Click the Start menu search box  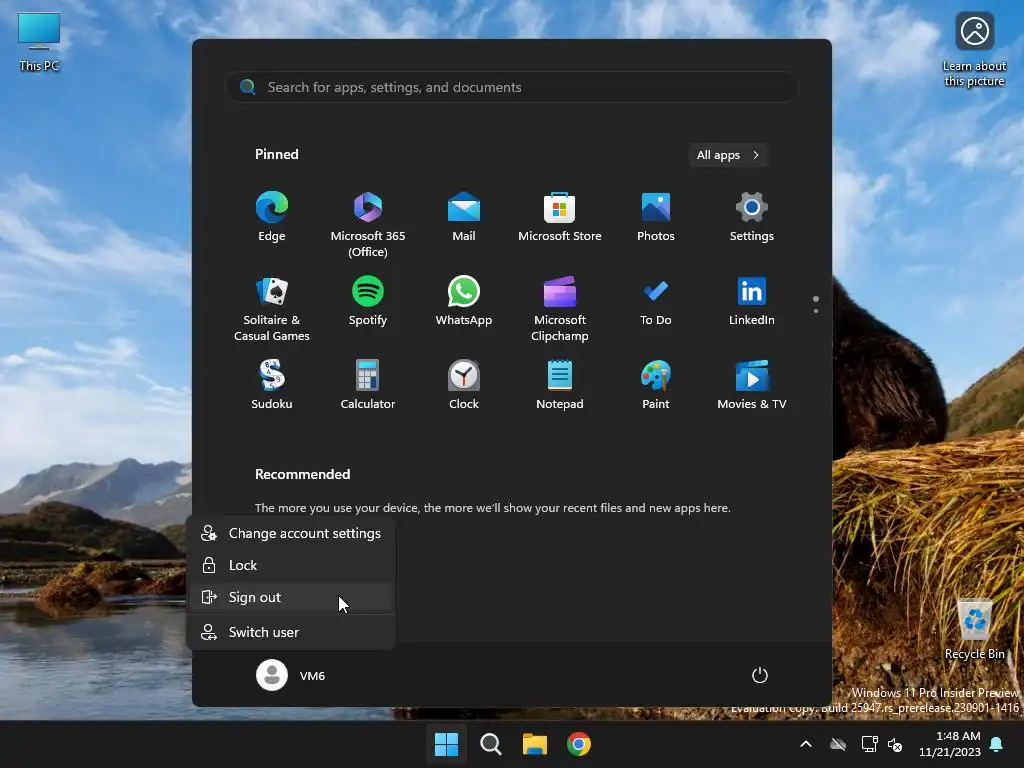coord(512,87)
